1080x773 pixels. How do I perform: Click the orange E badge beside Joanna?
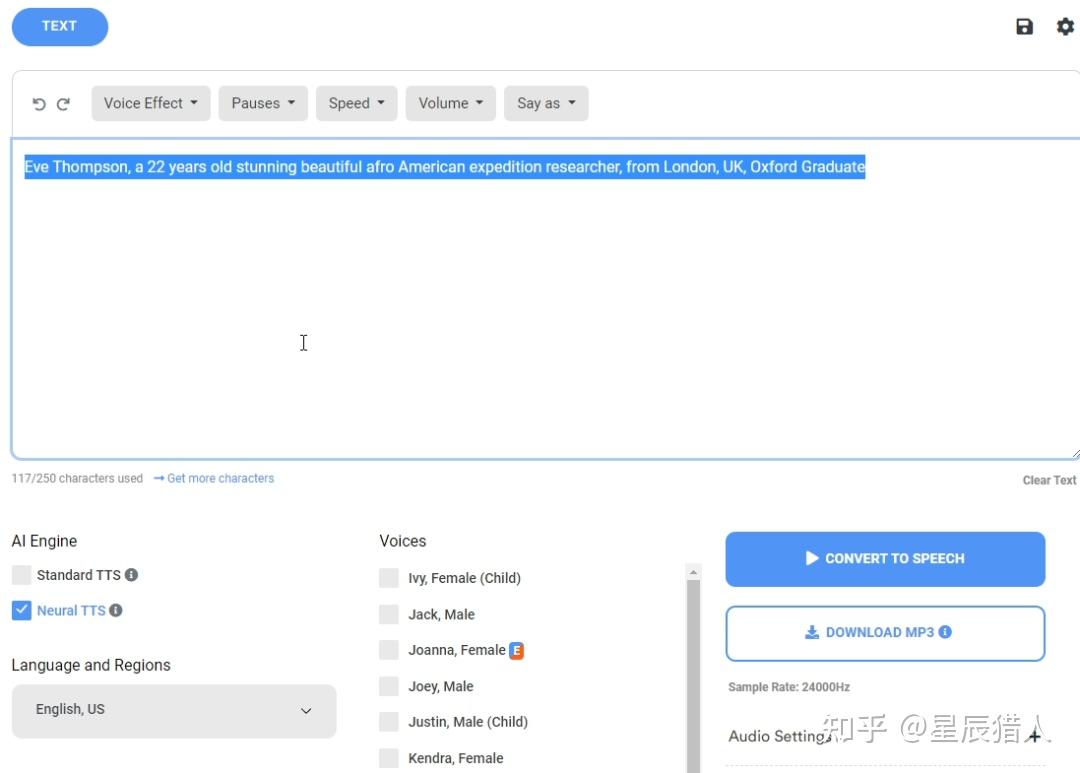[x=517, y=650]
